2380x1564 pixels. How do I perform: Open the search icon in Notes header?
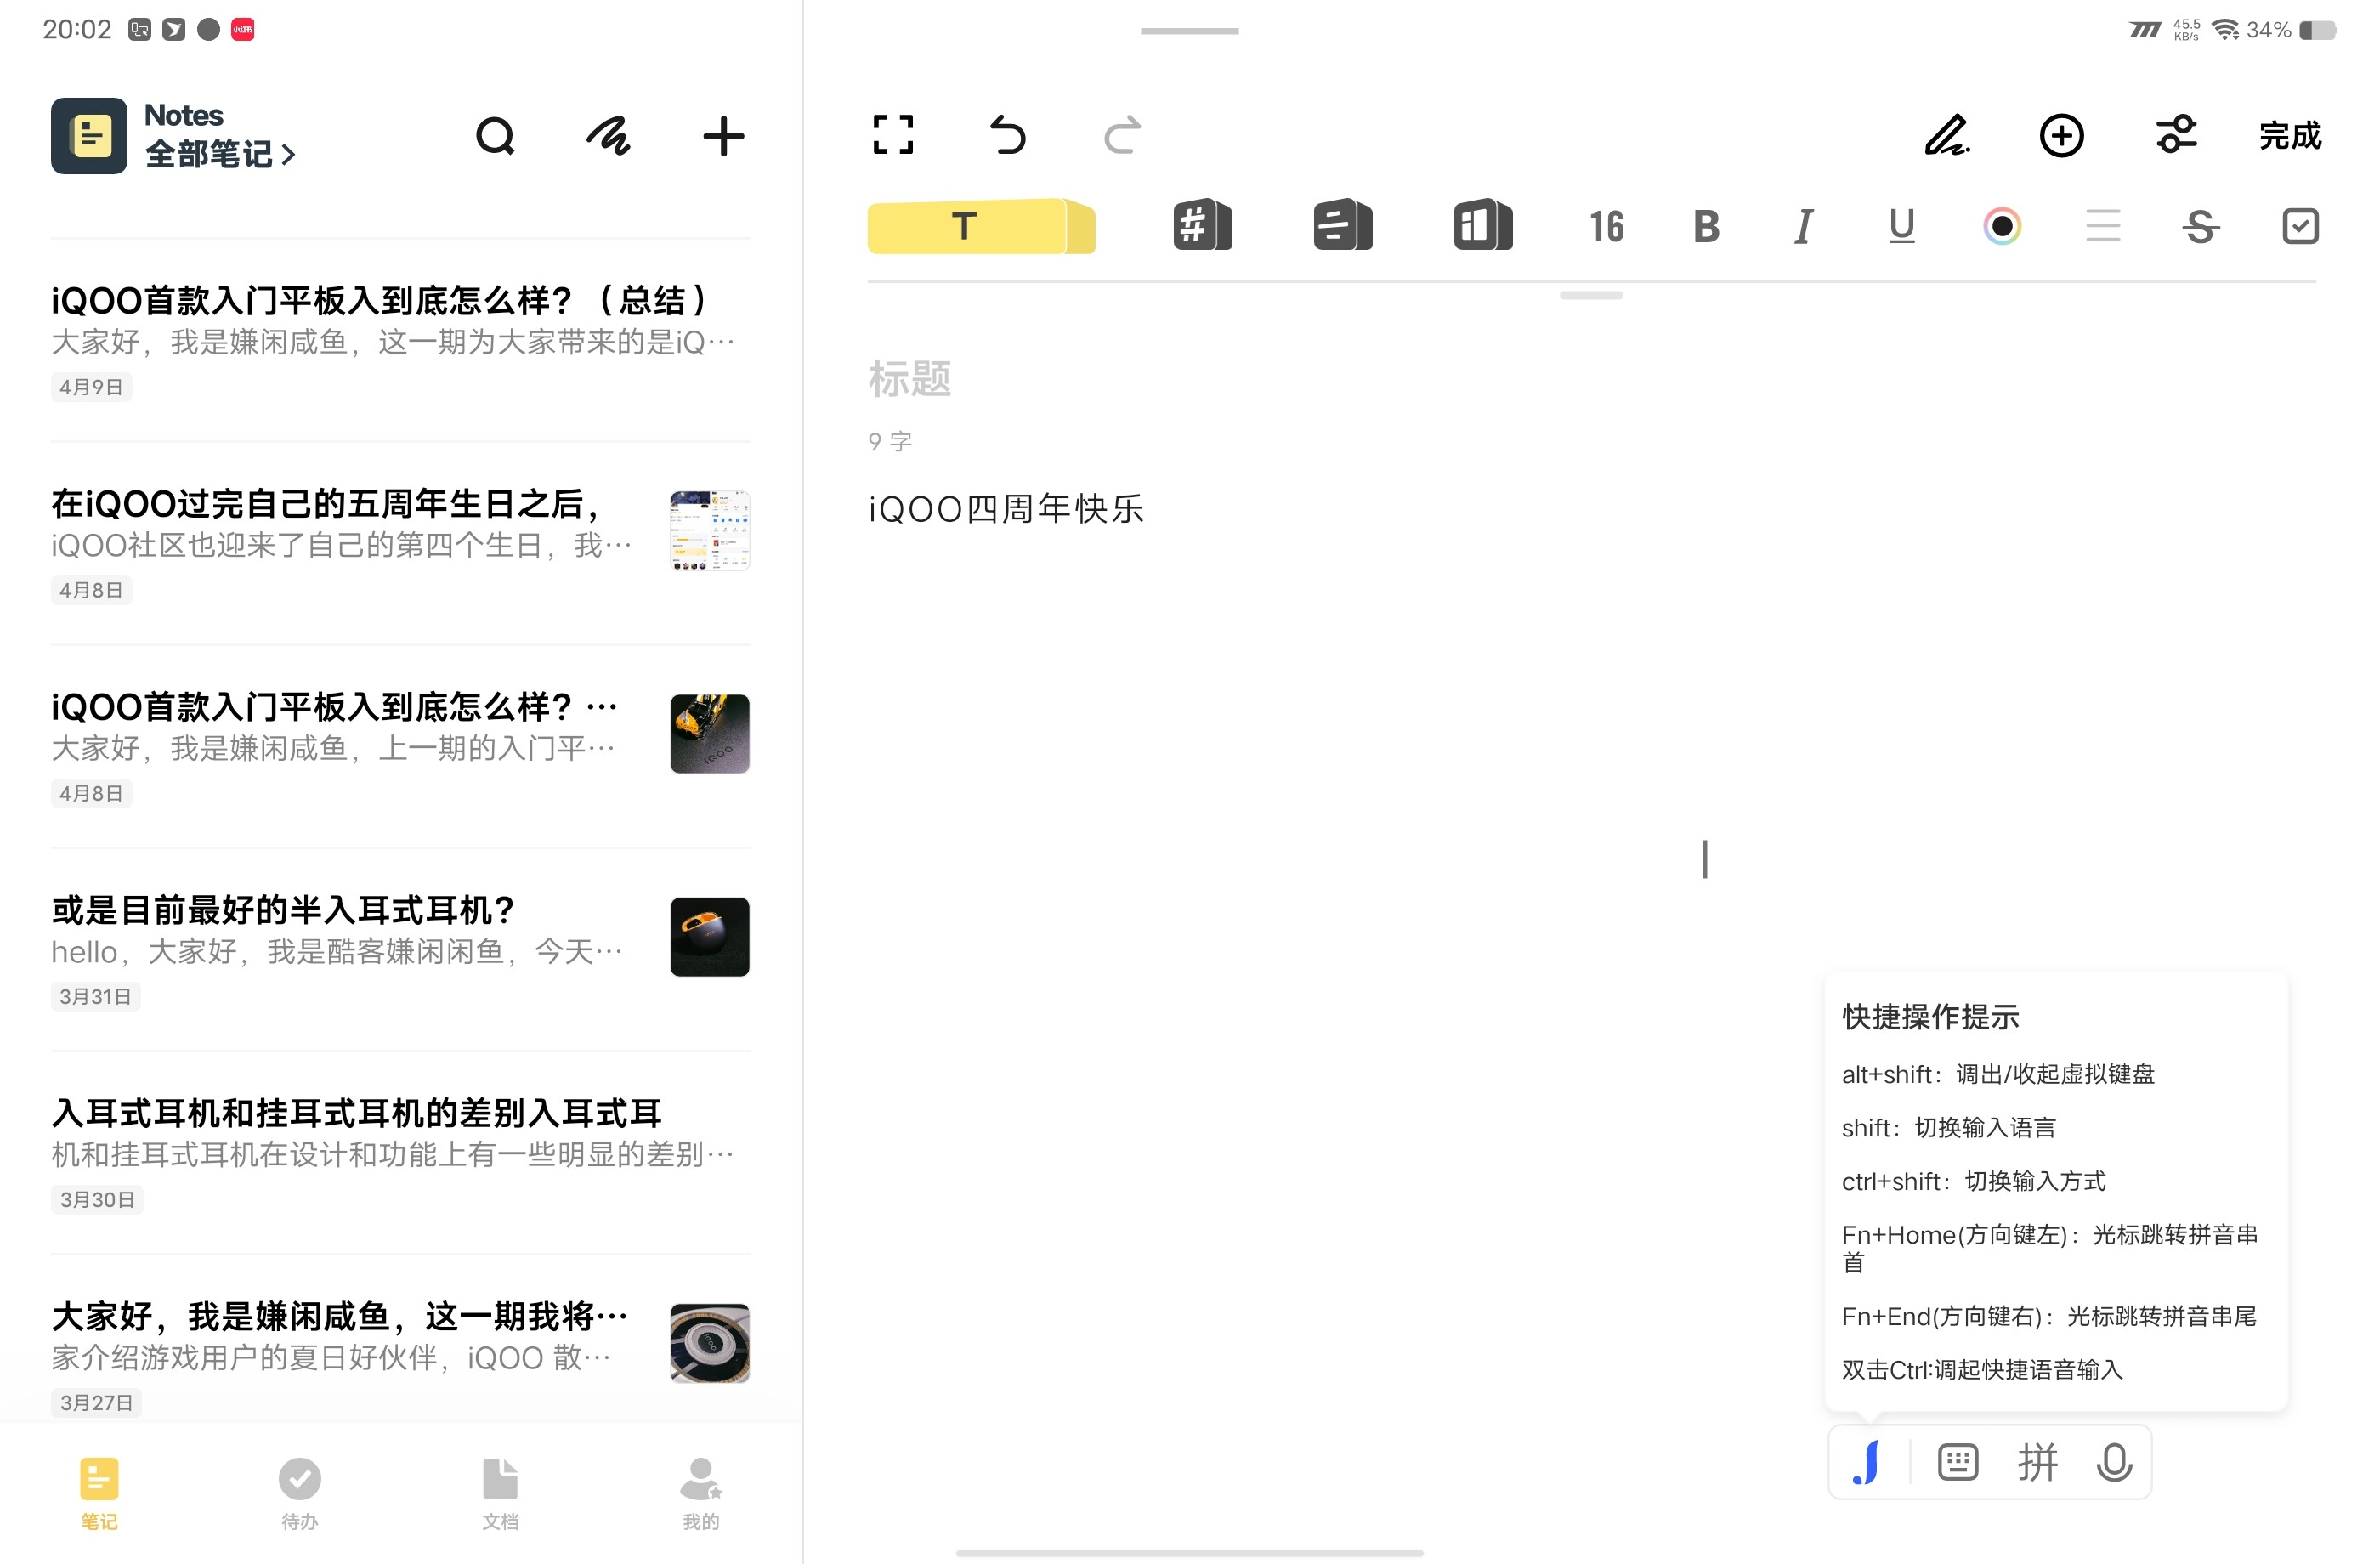[x=495, y=136]
